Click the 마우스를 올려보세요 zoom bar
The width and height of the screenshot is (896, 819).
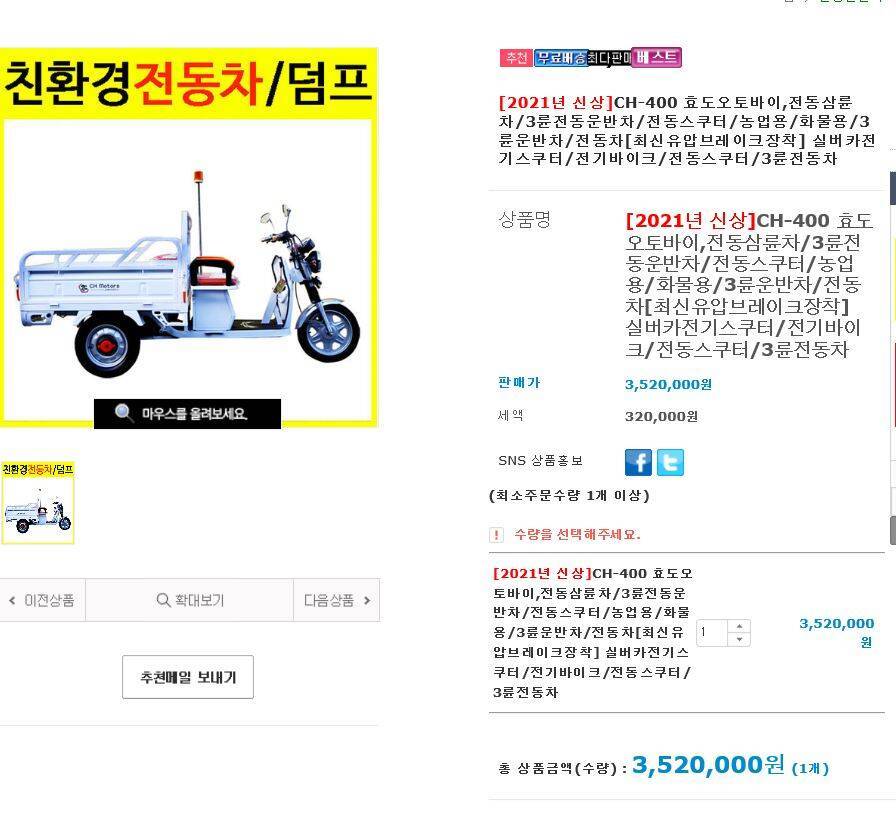pos(187,413)
